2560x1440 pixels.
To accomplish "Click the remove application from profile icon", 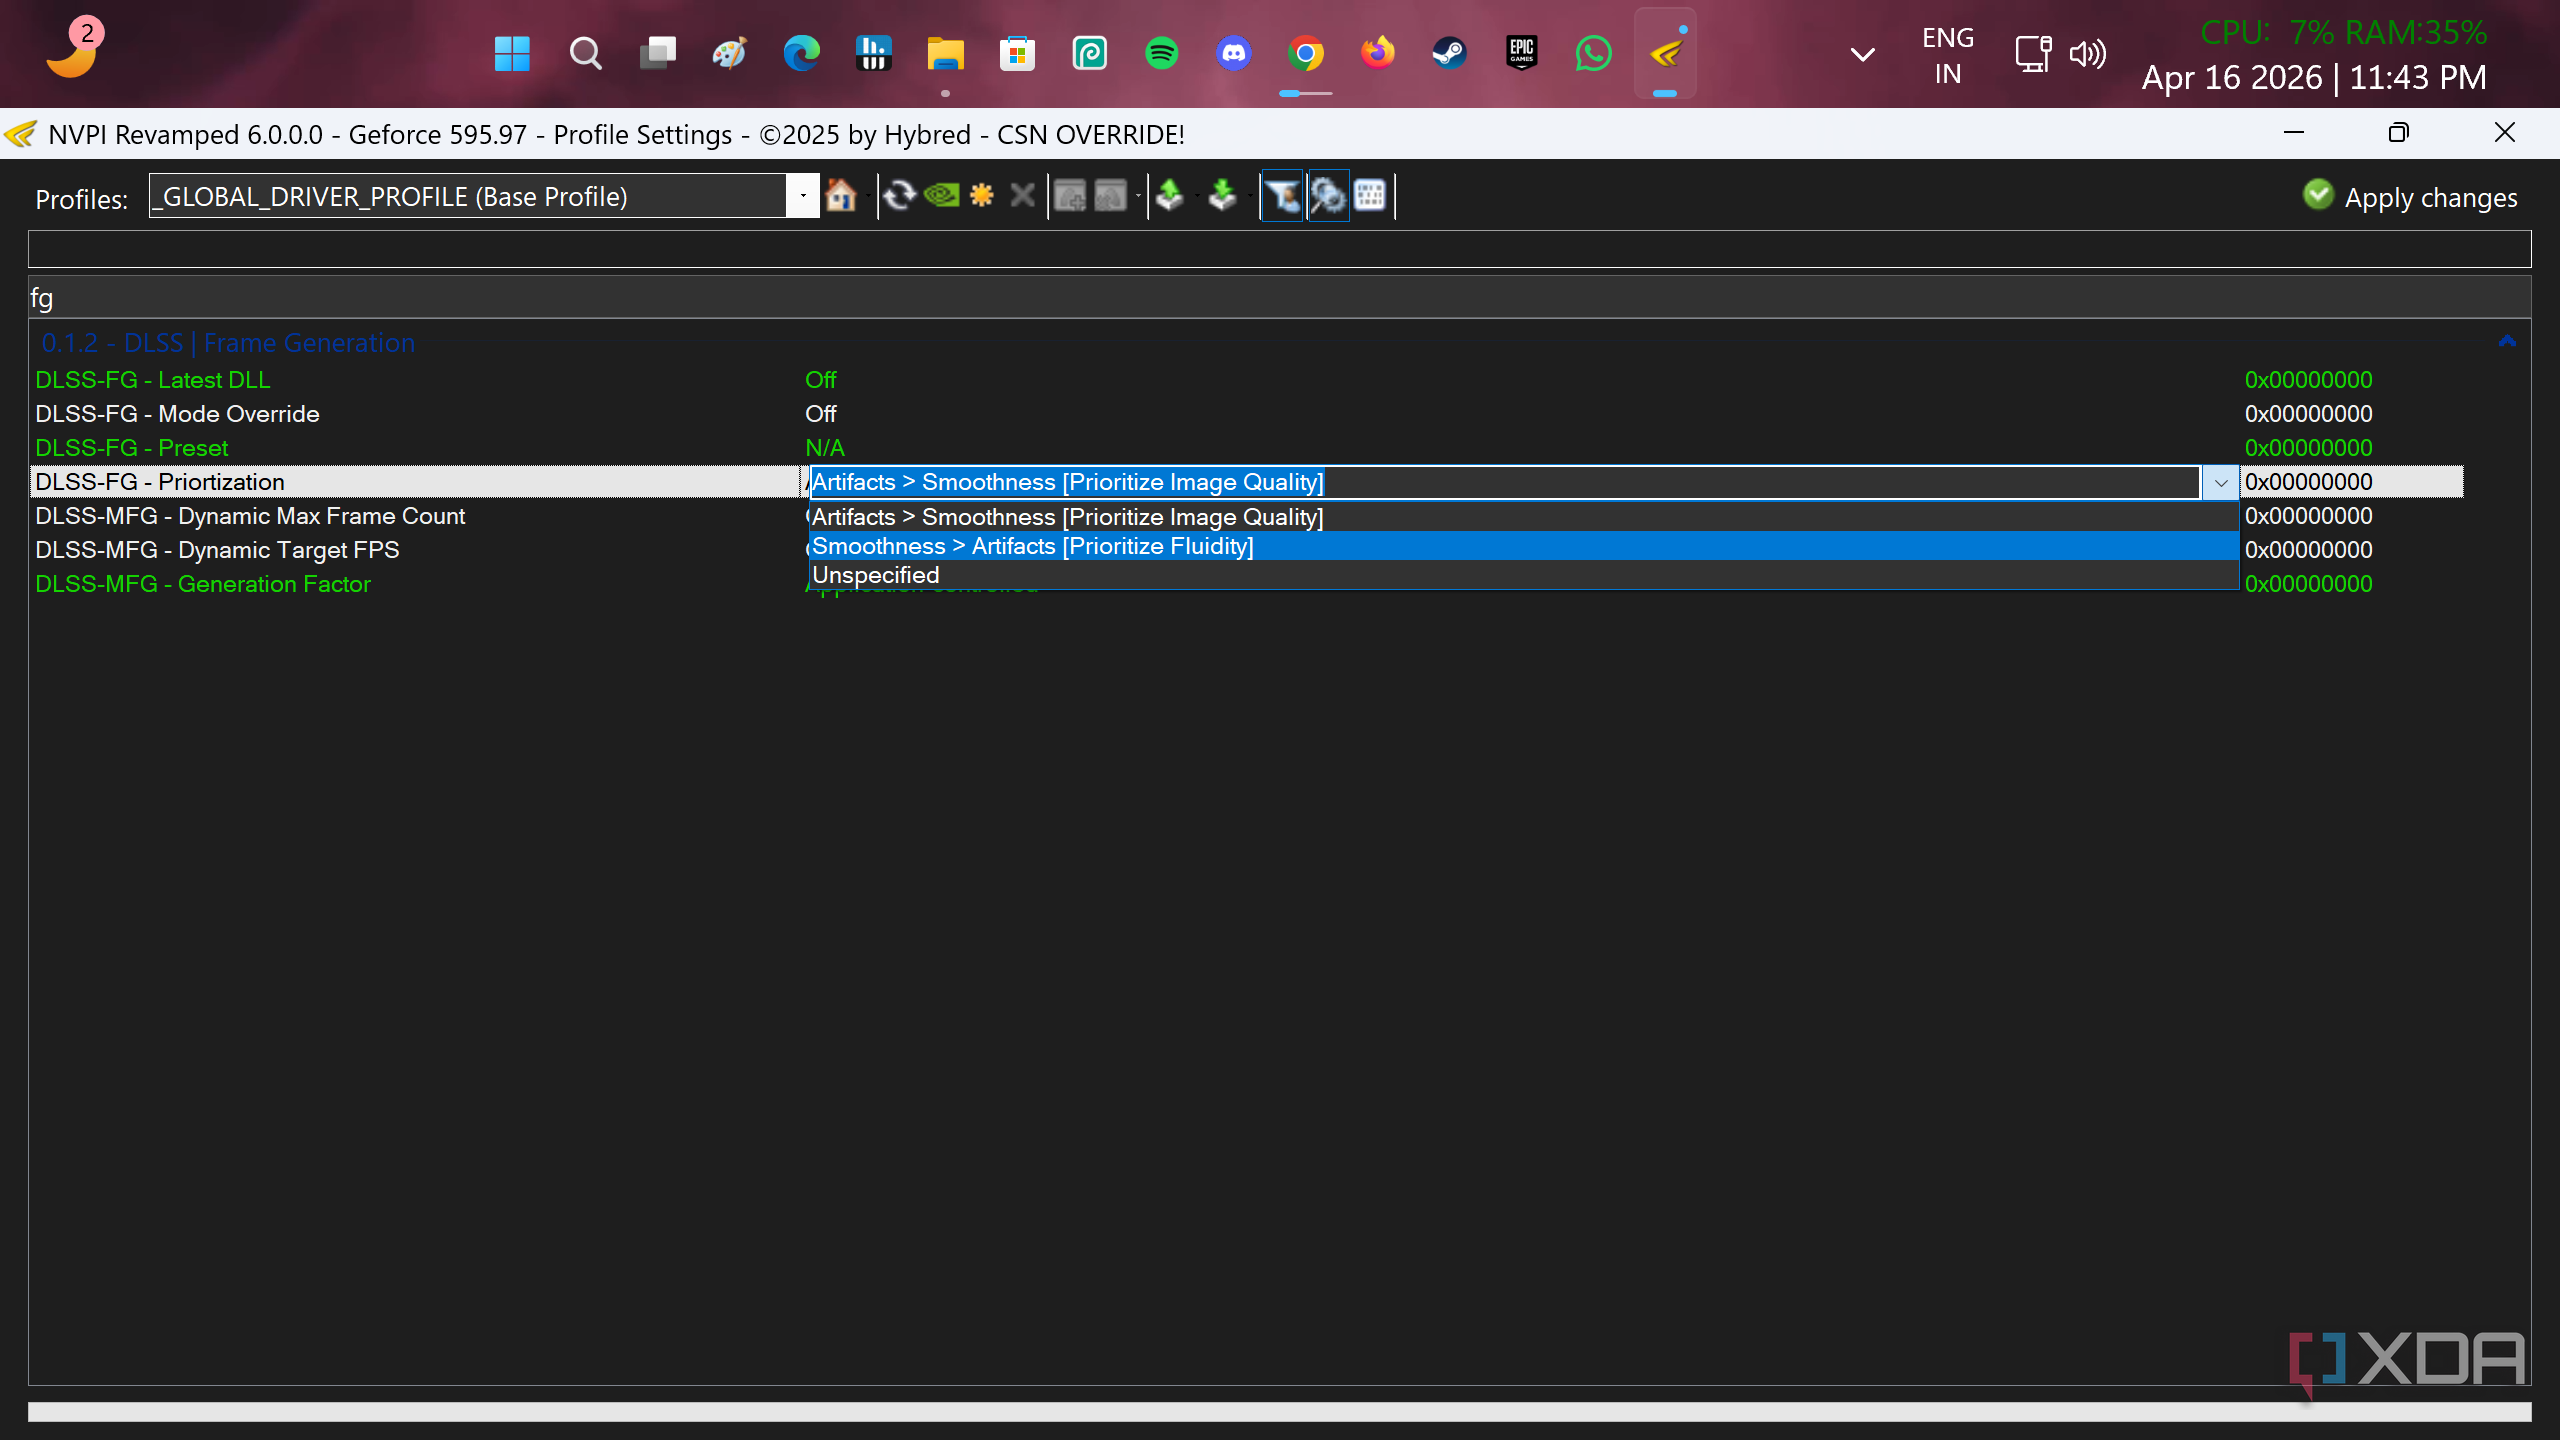I will click(1110, 195).
